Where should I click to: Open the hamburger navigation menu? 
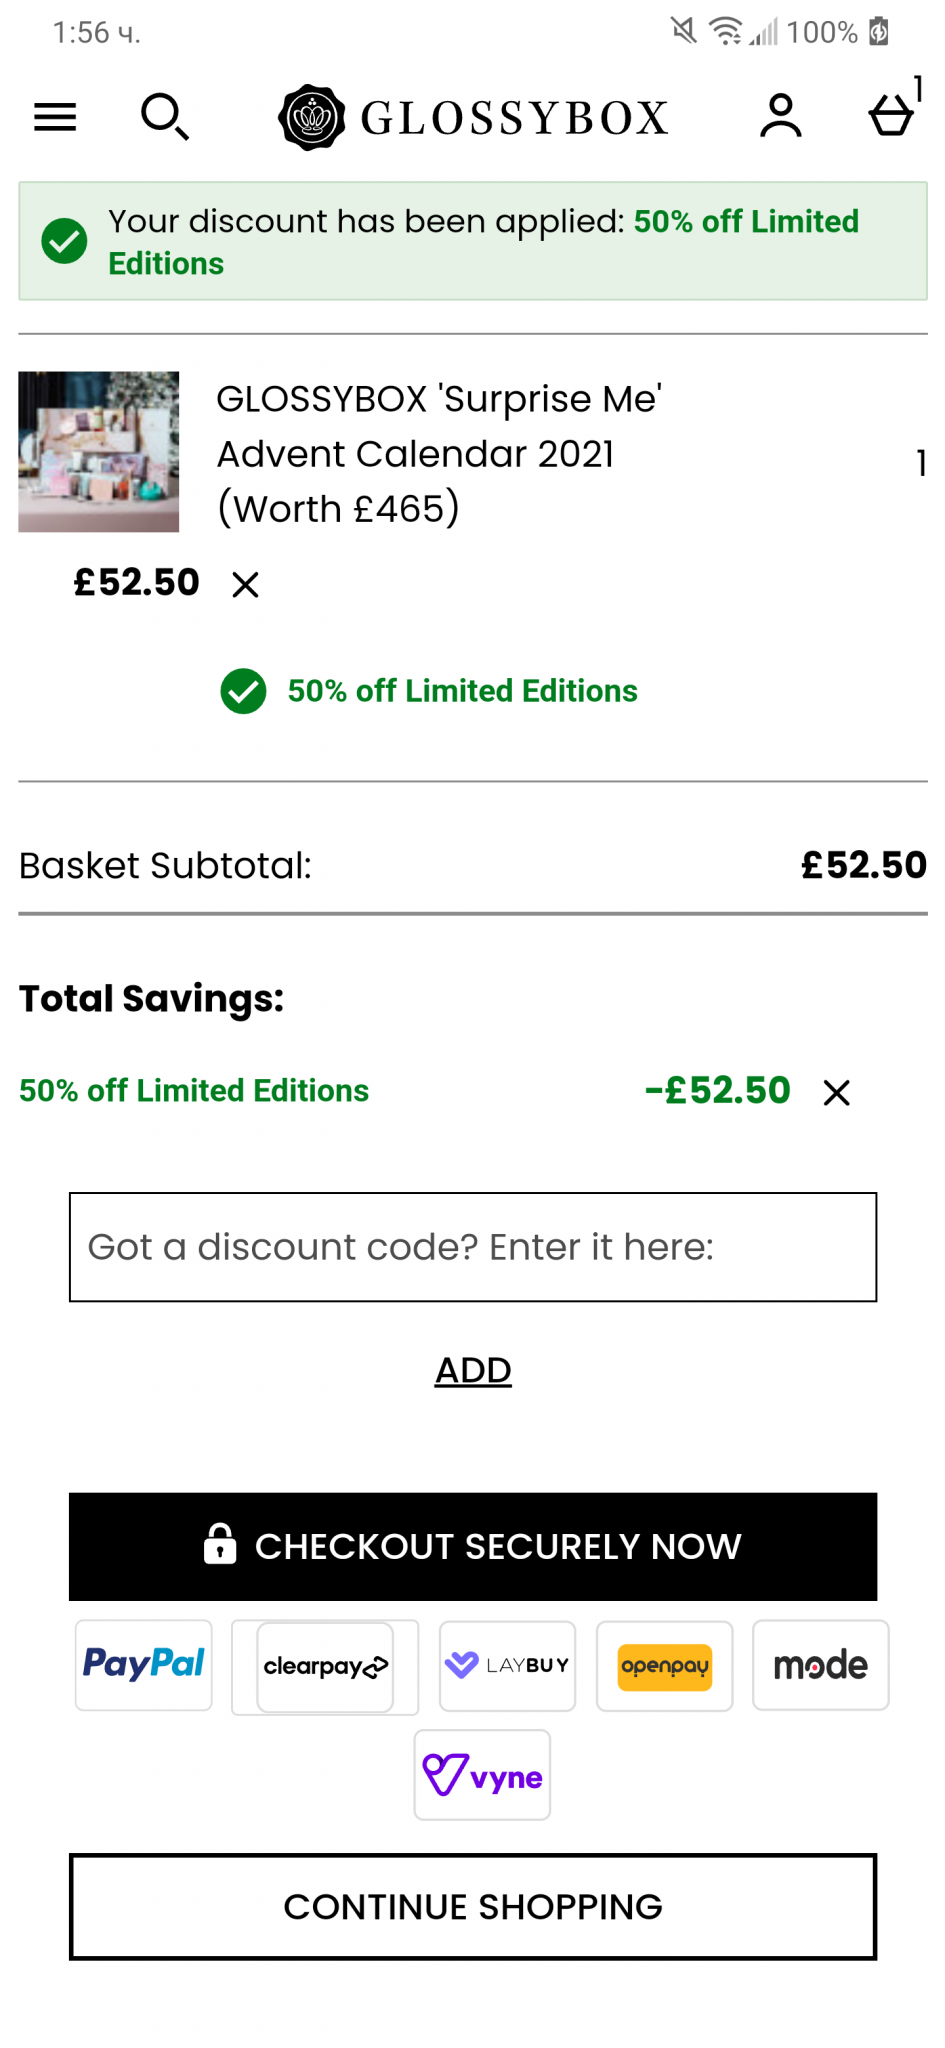(55, 117)
